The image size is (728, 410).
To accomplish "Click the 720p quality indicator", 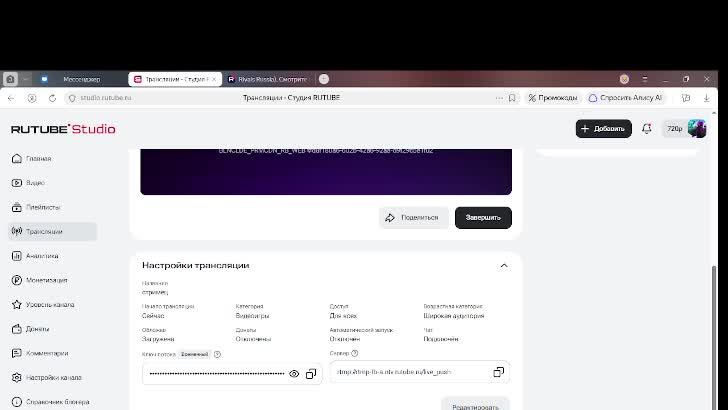I will click(x=675, y=129).
